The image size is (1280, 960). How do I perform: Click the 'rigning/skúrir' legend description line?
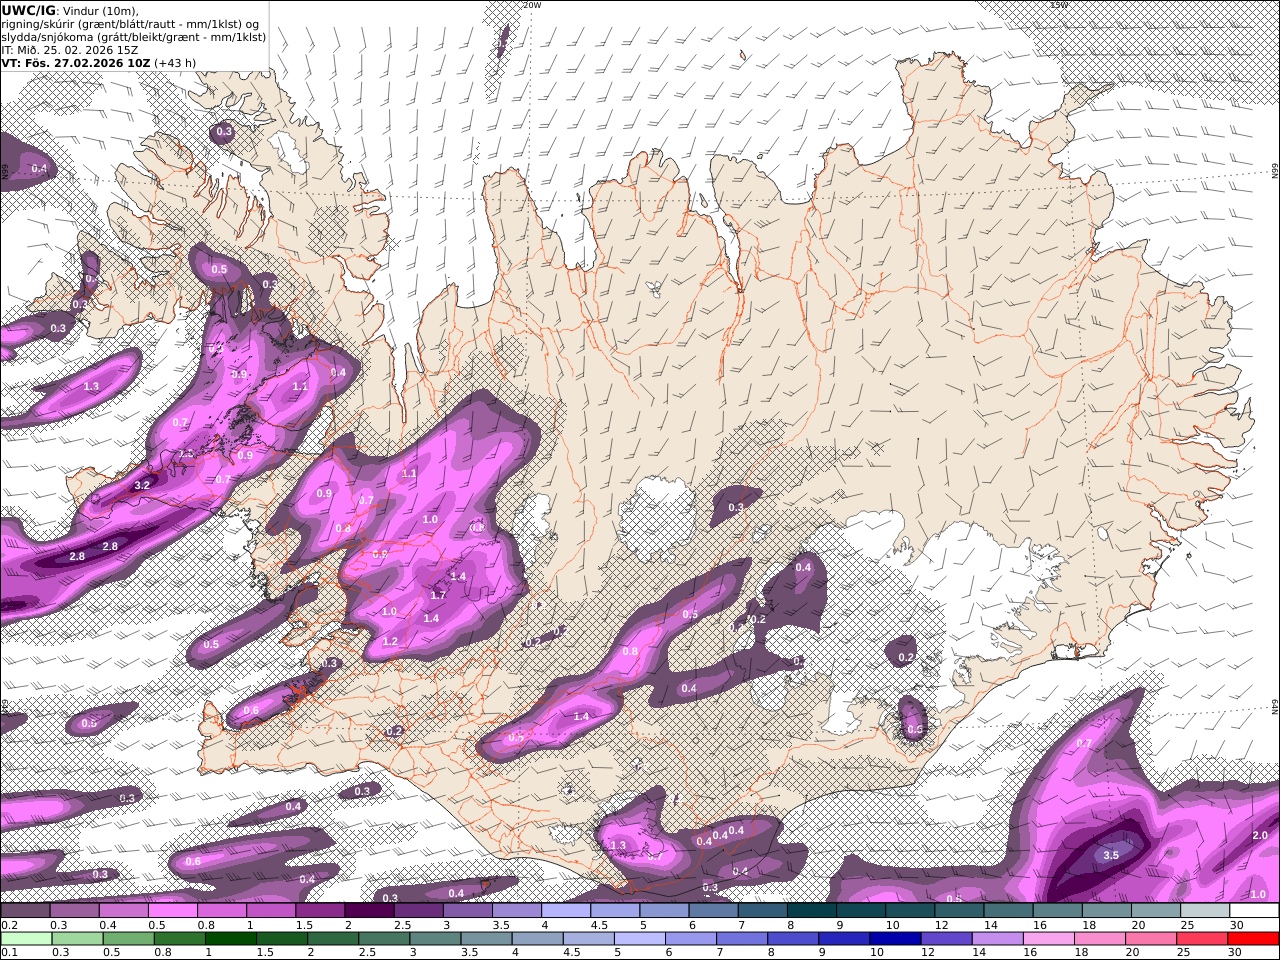point(131,24)
